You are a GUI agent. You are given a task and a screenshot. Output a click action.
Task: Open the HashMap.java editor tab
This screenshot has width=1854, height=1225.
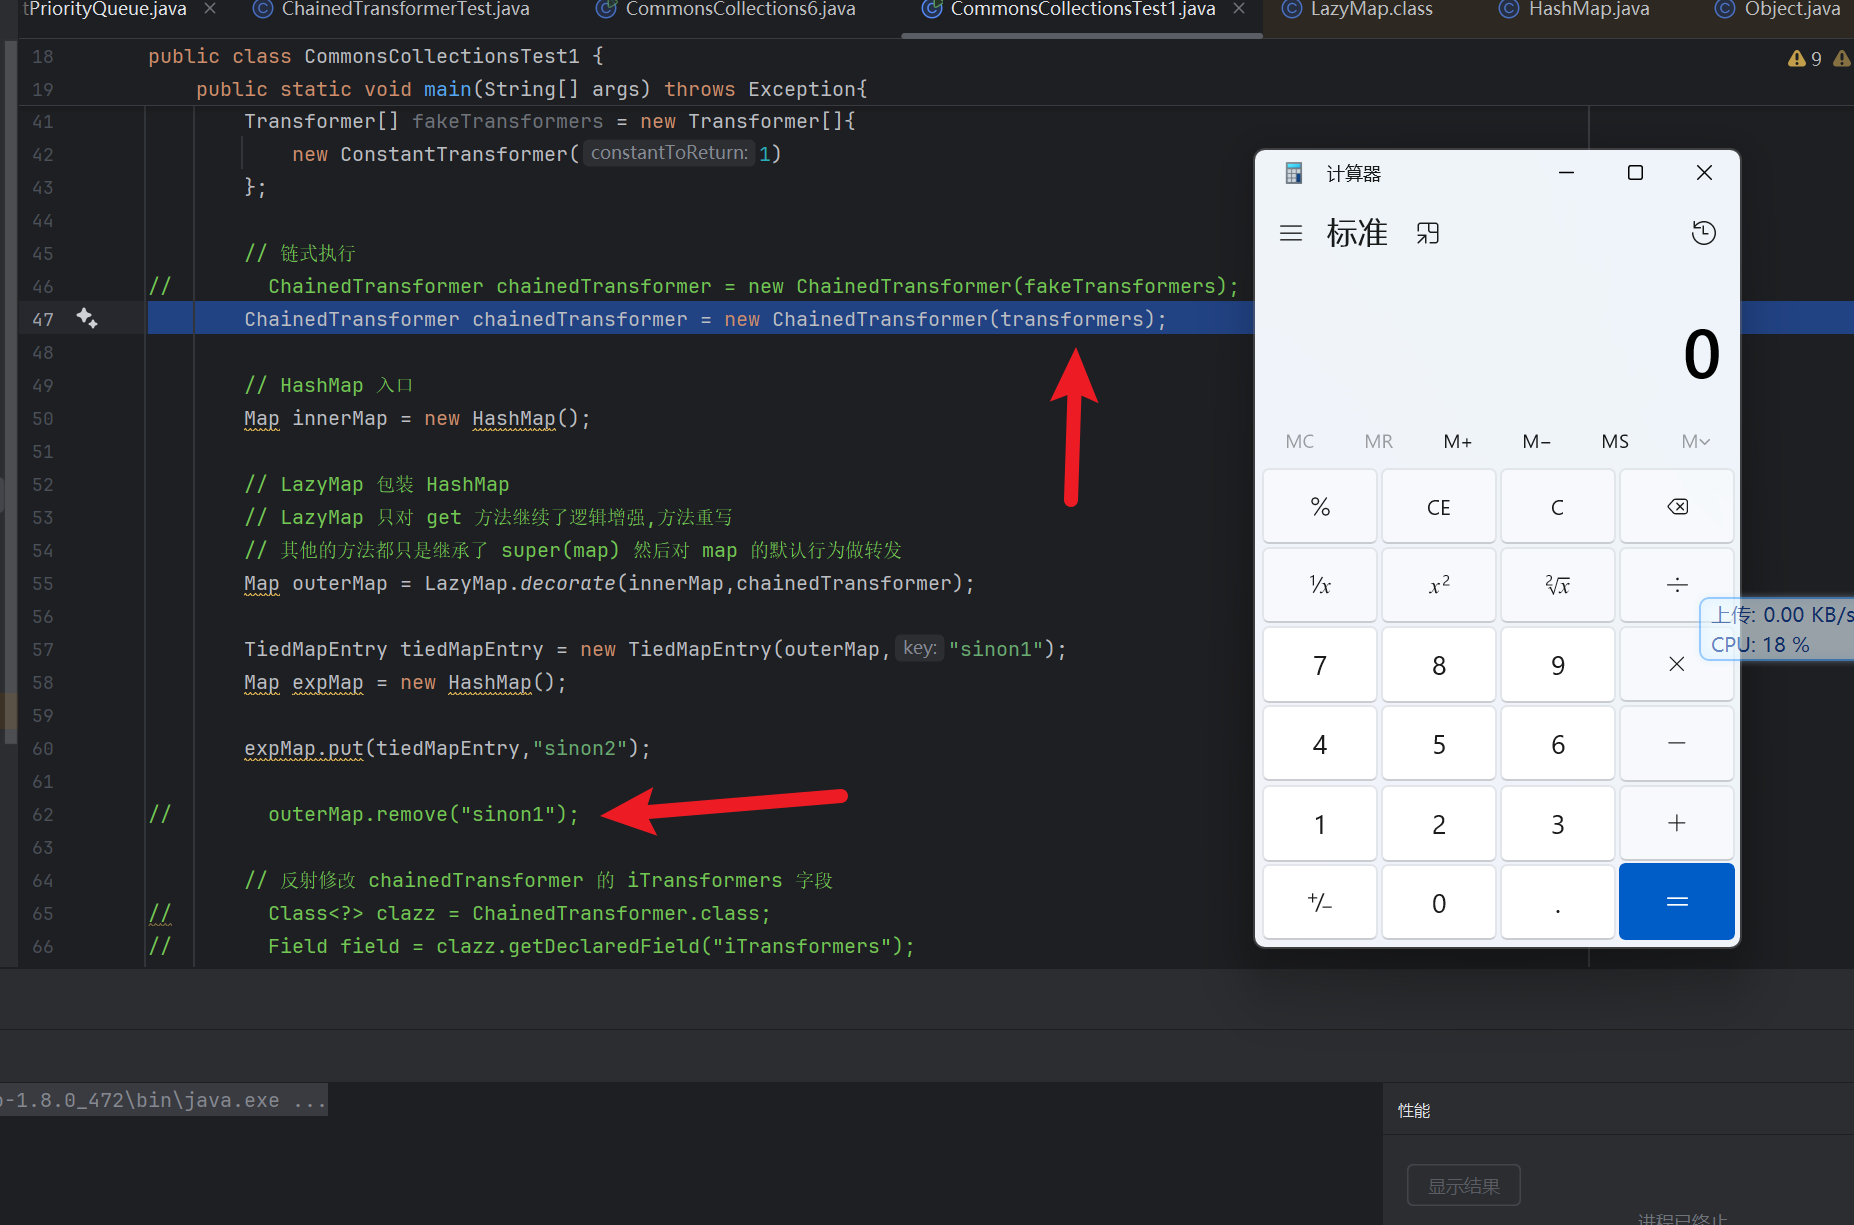(x=1588, y=10)
